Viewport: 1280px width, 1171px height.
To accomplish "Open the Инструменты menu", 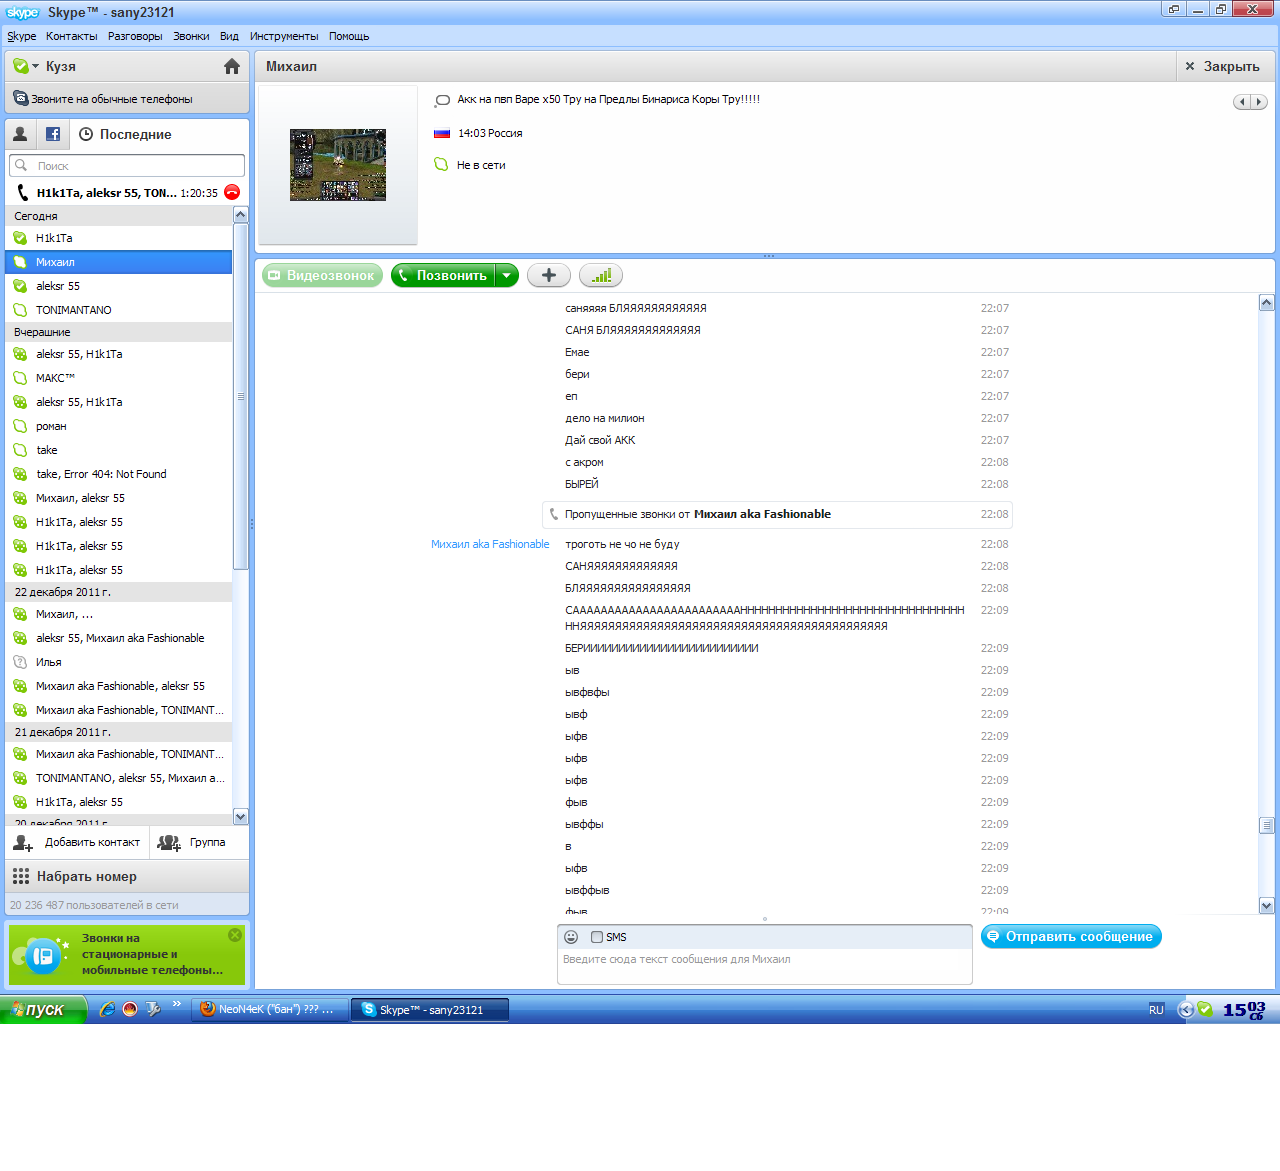I will coord(284,36).
